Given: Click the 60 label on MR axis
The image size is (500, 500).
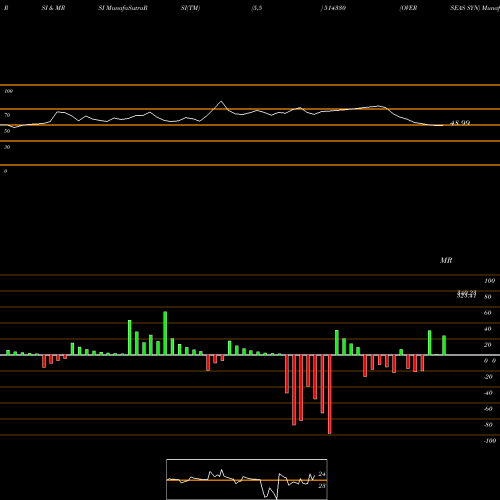Looking at the screenshot, I should 488,313.
